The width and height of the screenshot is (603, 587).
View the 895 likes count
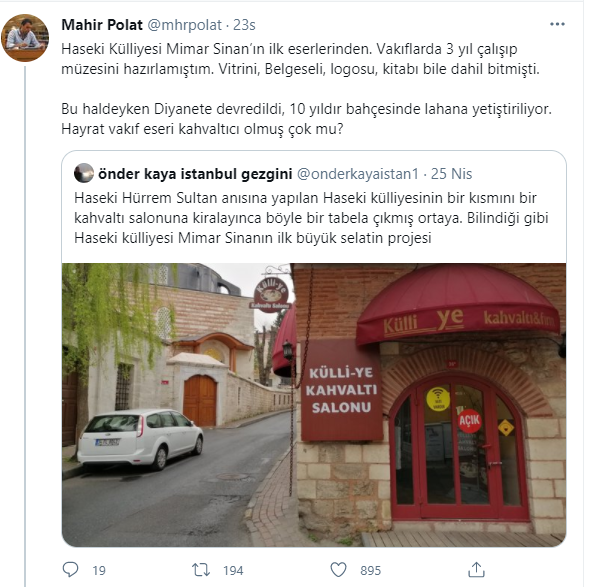coord(370,570)
